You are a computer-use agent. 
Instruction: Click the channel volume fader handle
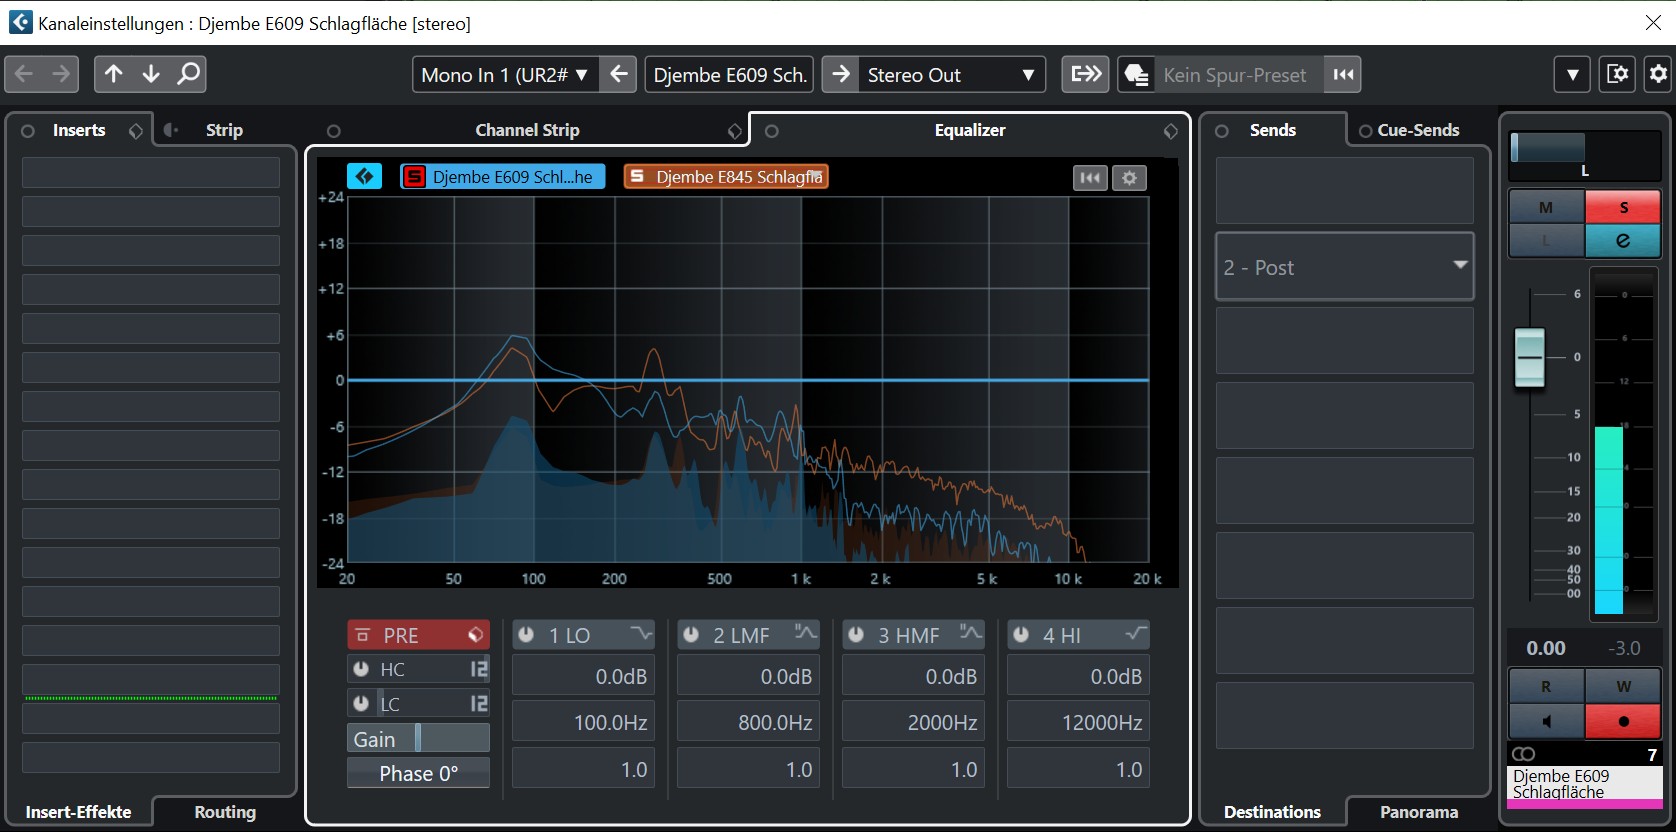coord(1529,356)
